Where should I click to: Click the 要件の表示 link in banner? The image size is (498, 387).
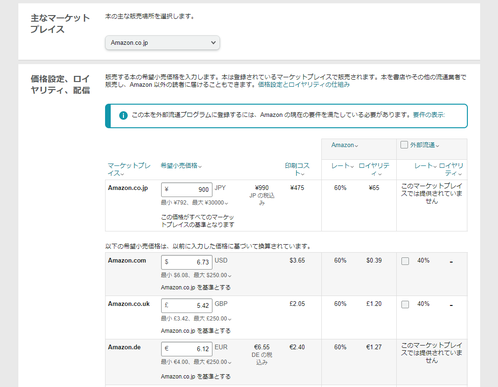click(429, 115)
